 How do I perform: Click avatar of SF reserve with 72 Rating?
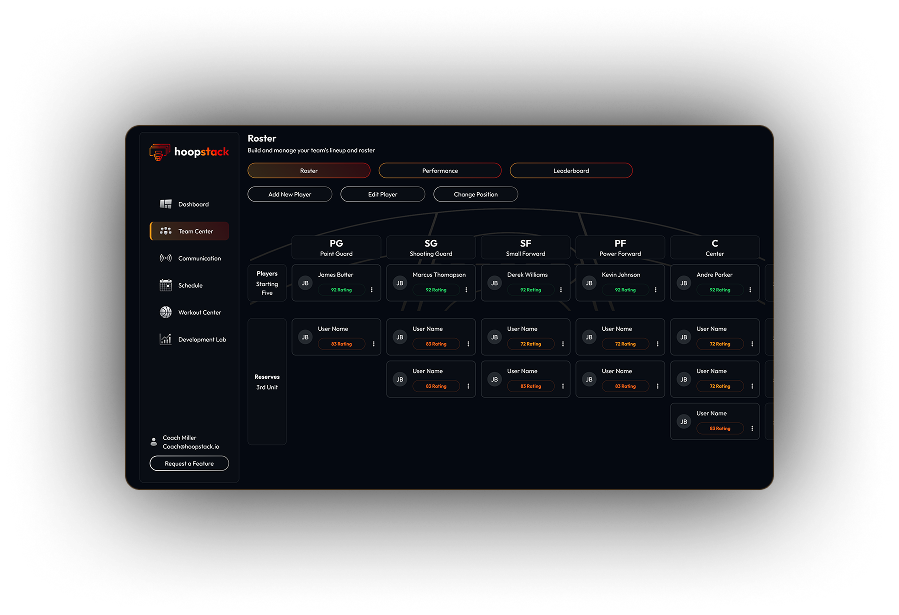coord(495,337)
